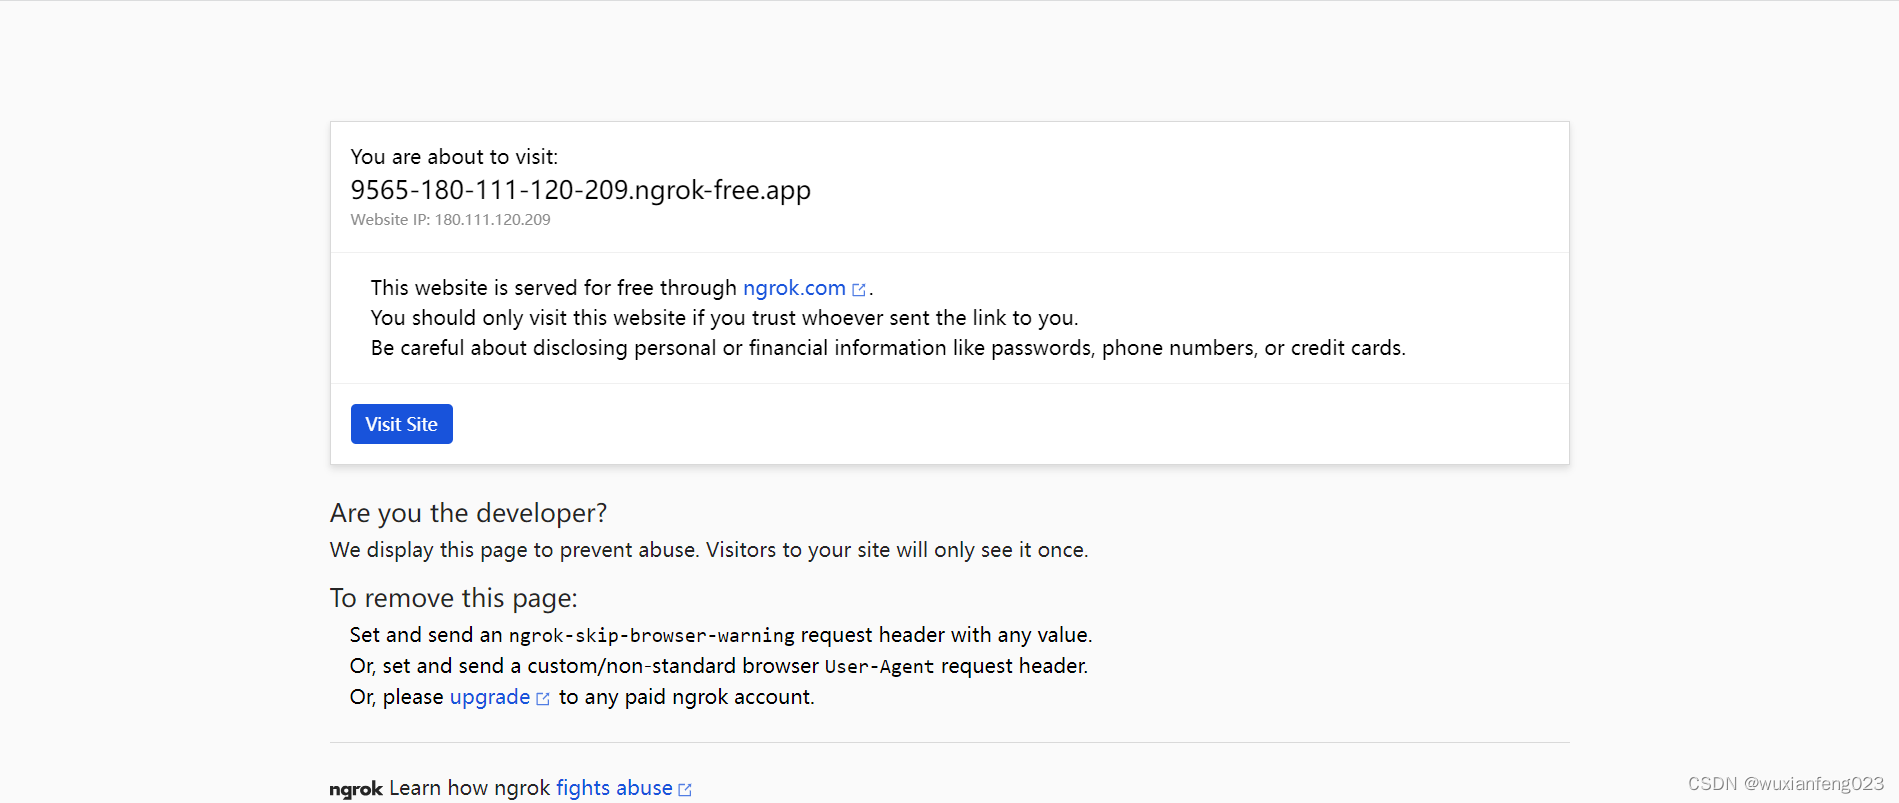
Task: Click the 'You are about to visit:' label
Action: pyautogui.click(x=454, y=157)
